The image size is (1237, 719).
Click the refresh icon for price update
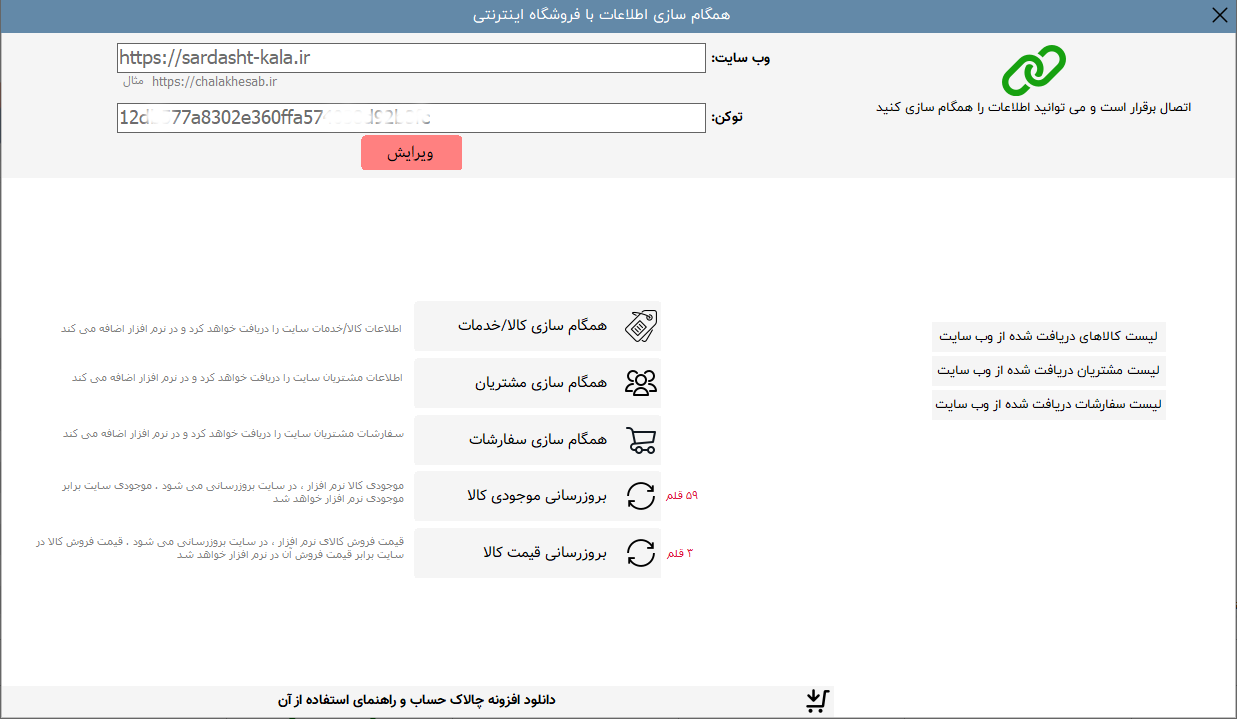click(640, 553)
